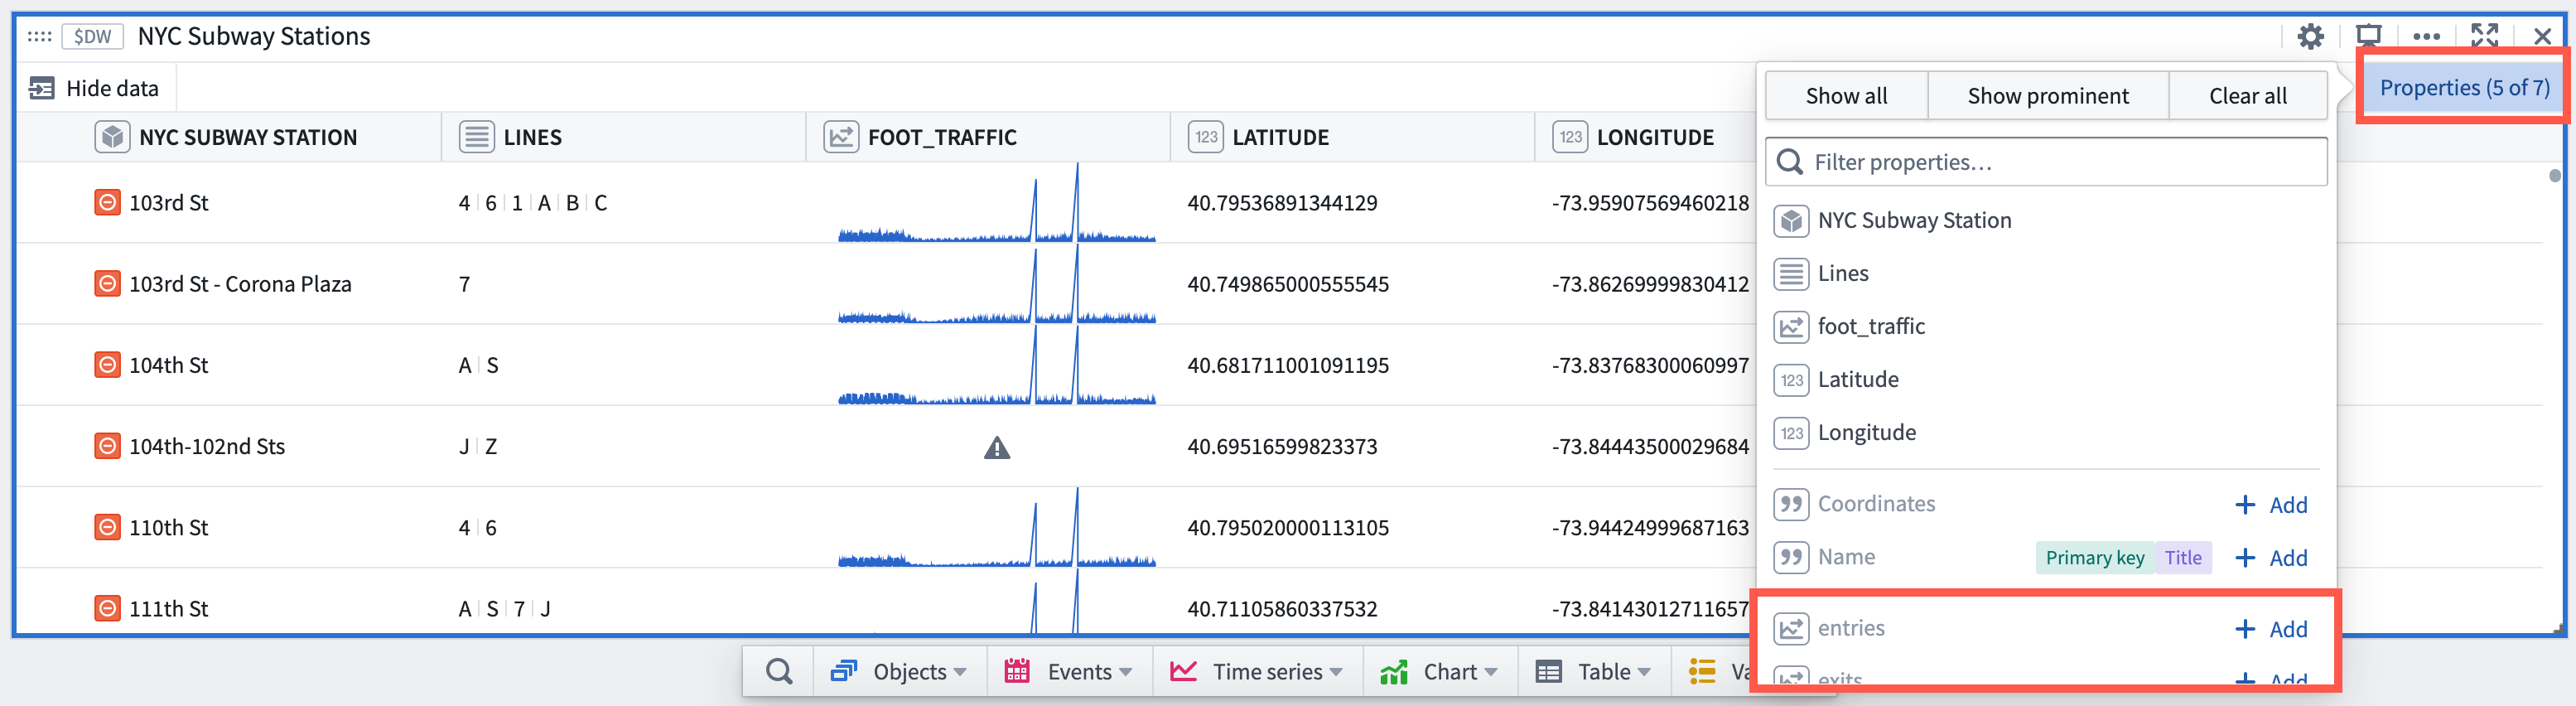Click the presentation screen icon
2576x706 pixels.
point(2368,37)
